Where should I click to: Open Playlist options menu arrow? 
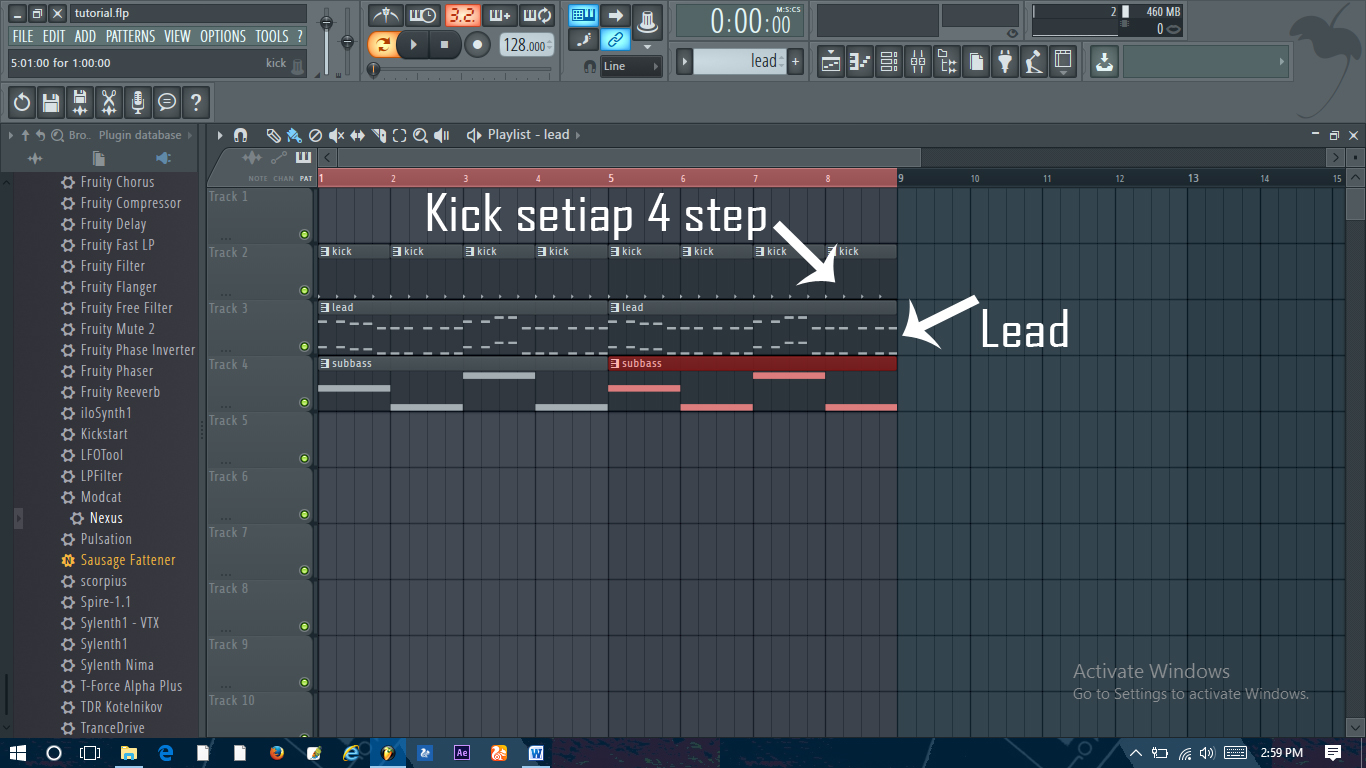[220, 135]
